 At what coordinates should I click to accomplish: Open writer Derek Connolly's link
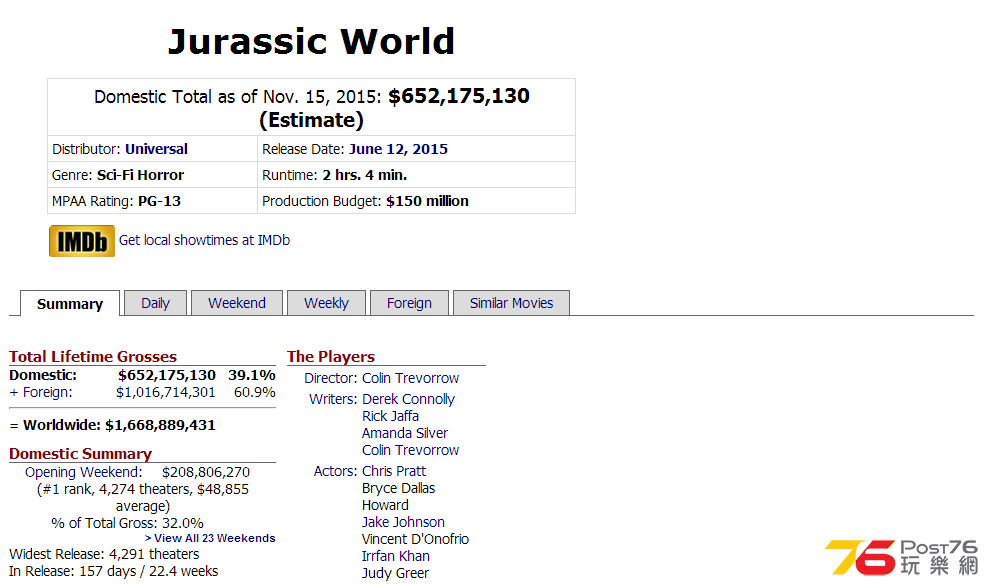(408, 400)
